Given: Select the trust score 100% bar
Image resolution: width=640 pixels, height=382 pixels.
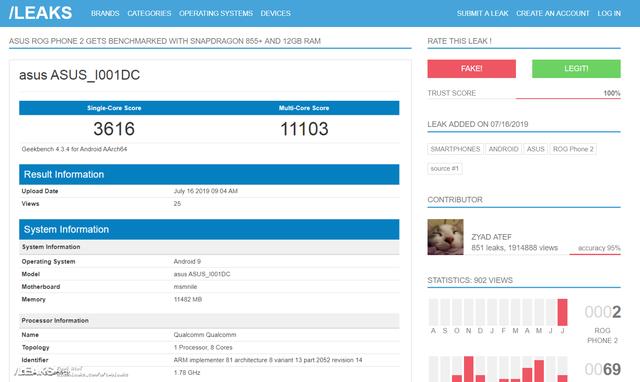Looking at the screenshot, I should pos(568,98).
